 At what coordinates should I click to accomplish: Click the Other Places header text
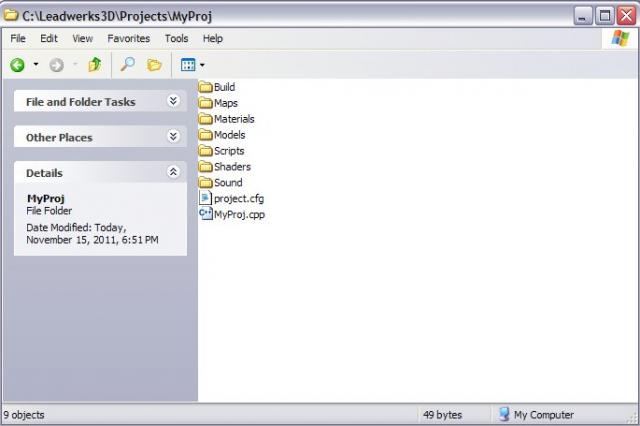pos(59,138)
